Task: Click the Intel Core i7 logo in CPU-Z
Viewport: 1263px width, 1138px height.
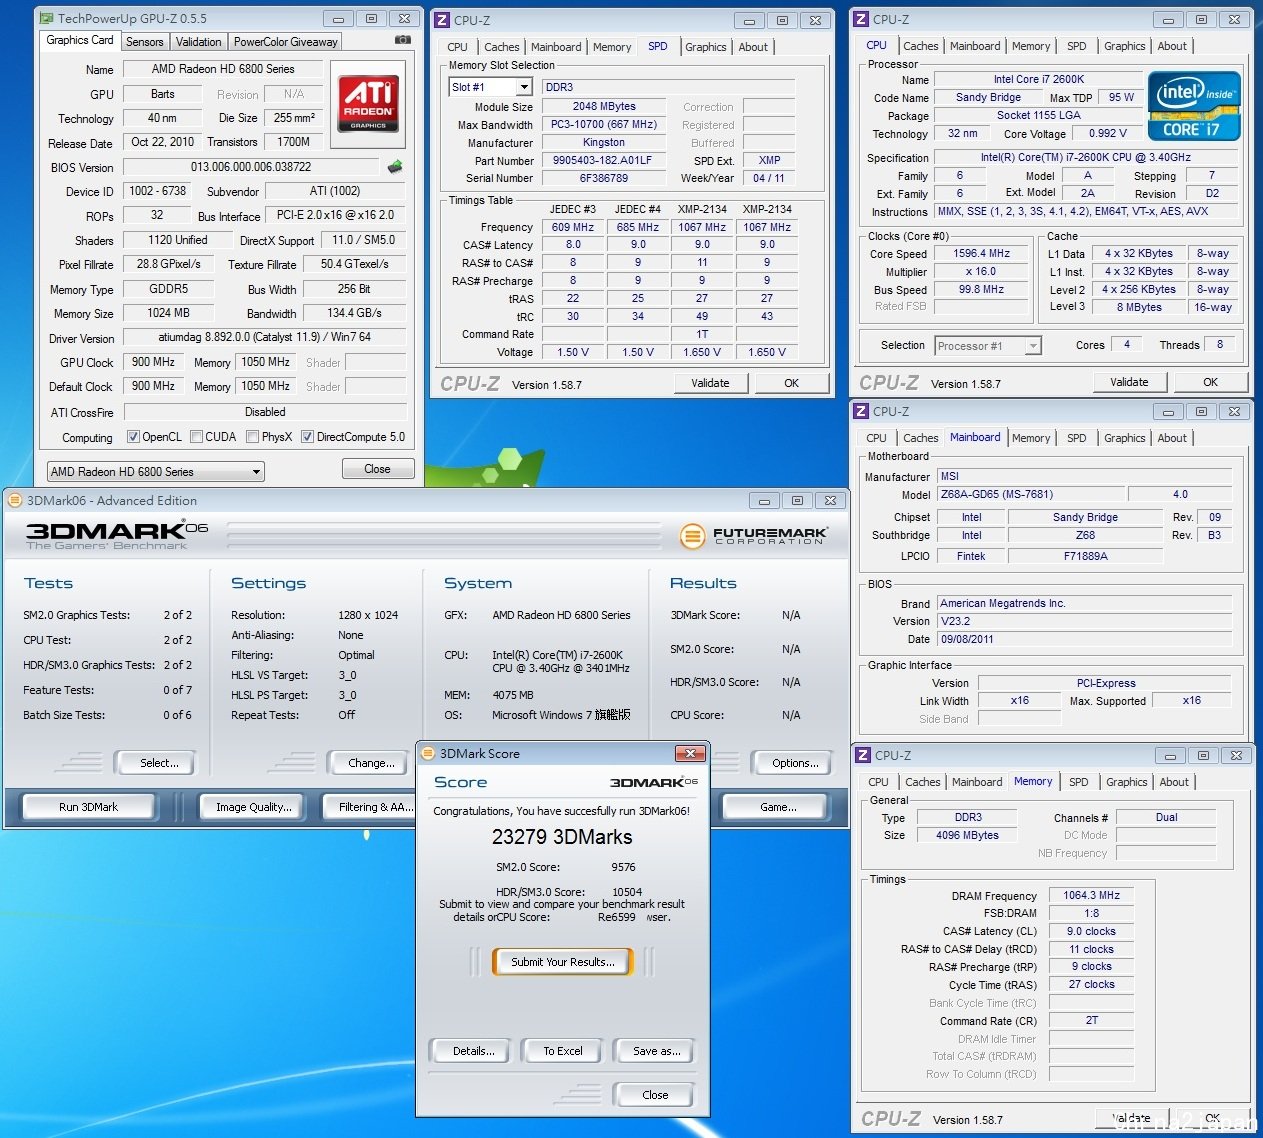Action: pyautogui.click(x=1194, y=106)
